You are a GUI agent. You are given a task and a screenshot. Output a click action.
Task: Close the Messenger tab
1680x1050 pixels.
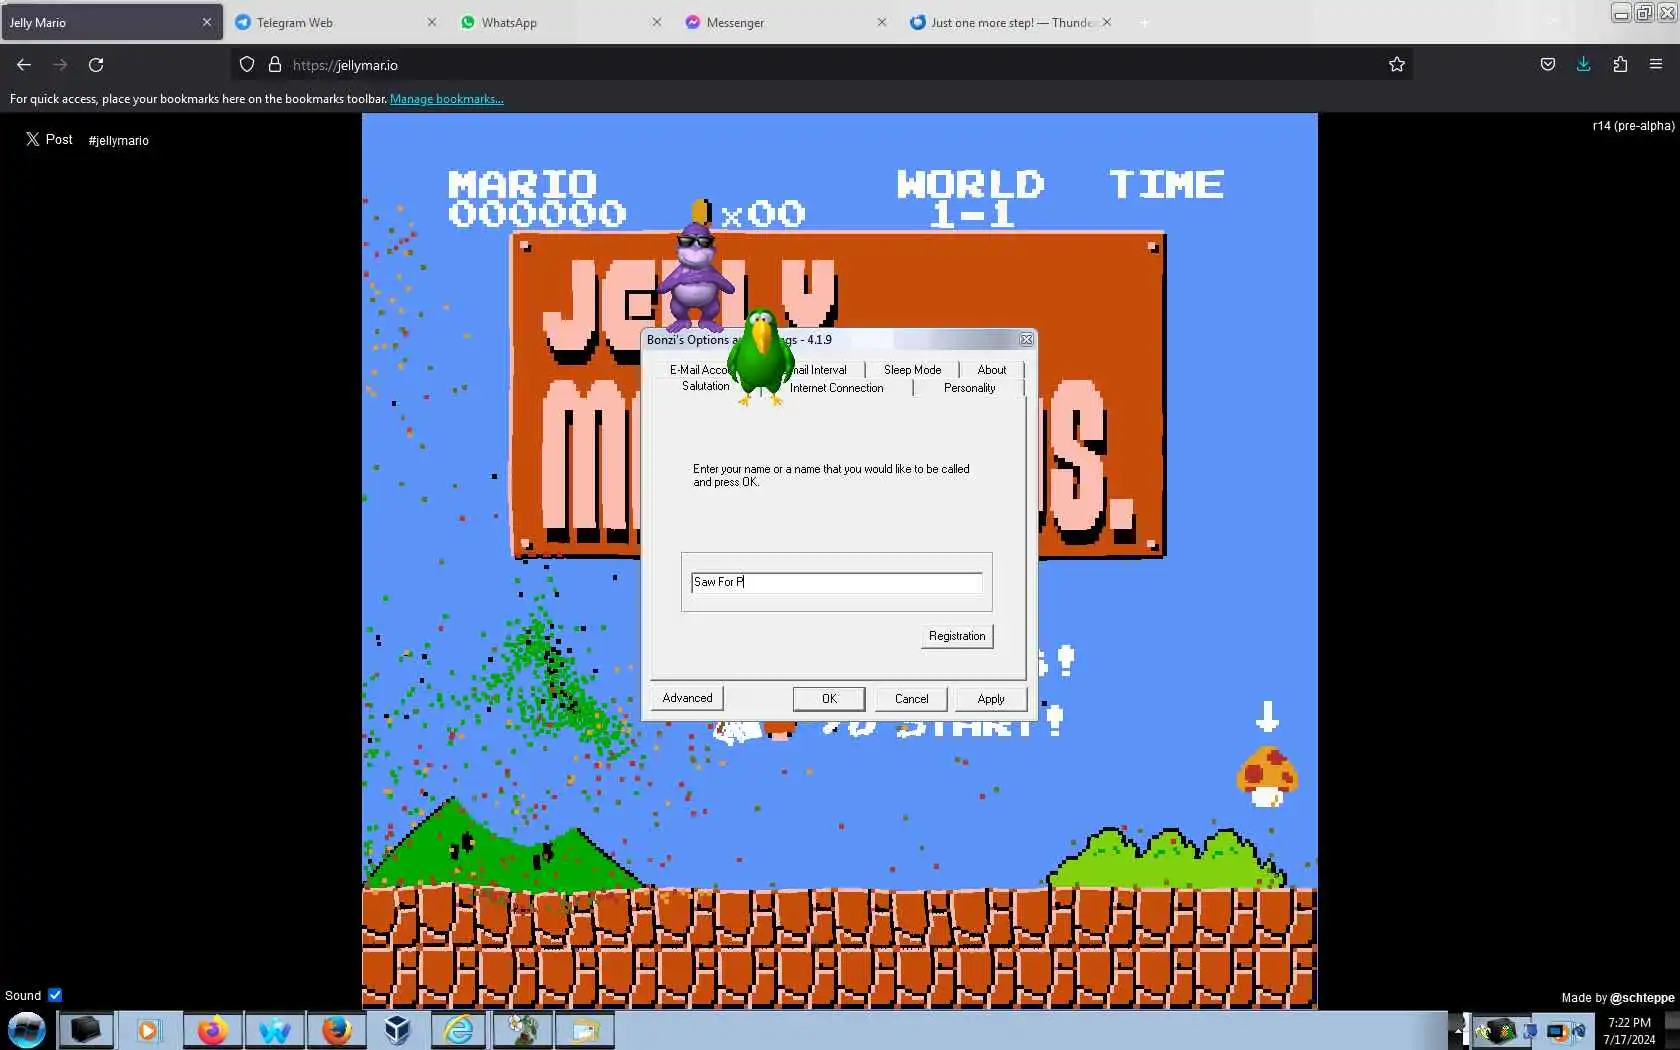point(882,22)
